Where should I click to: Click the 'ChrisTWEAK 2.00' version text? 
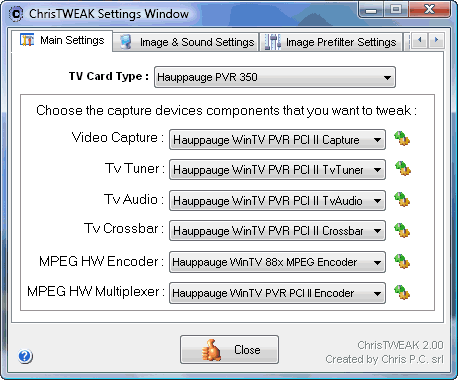tap(400, 345)
